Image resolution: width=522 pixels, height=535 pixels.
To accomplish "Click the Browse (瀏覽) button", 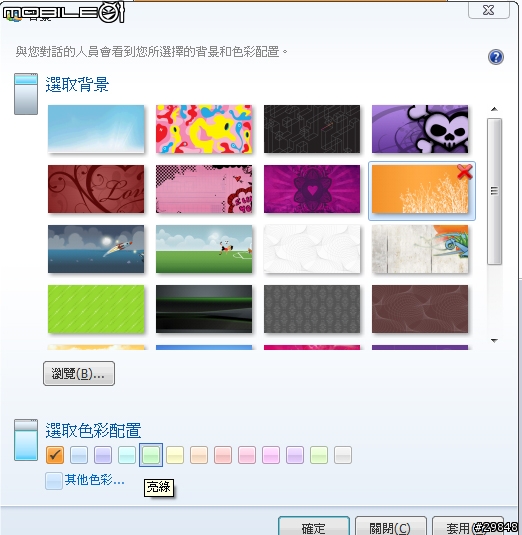I will [x=79, y=374].
